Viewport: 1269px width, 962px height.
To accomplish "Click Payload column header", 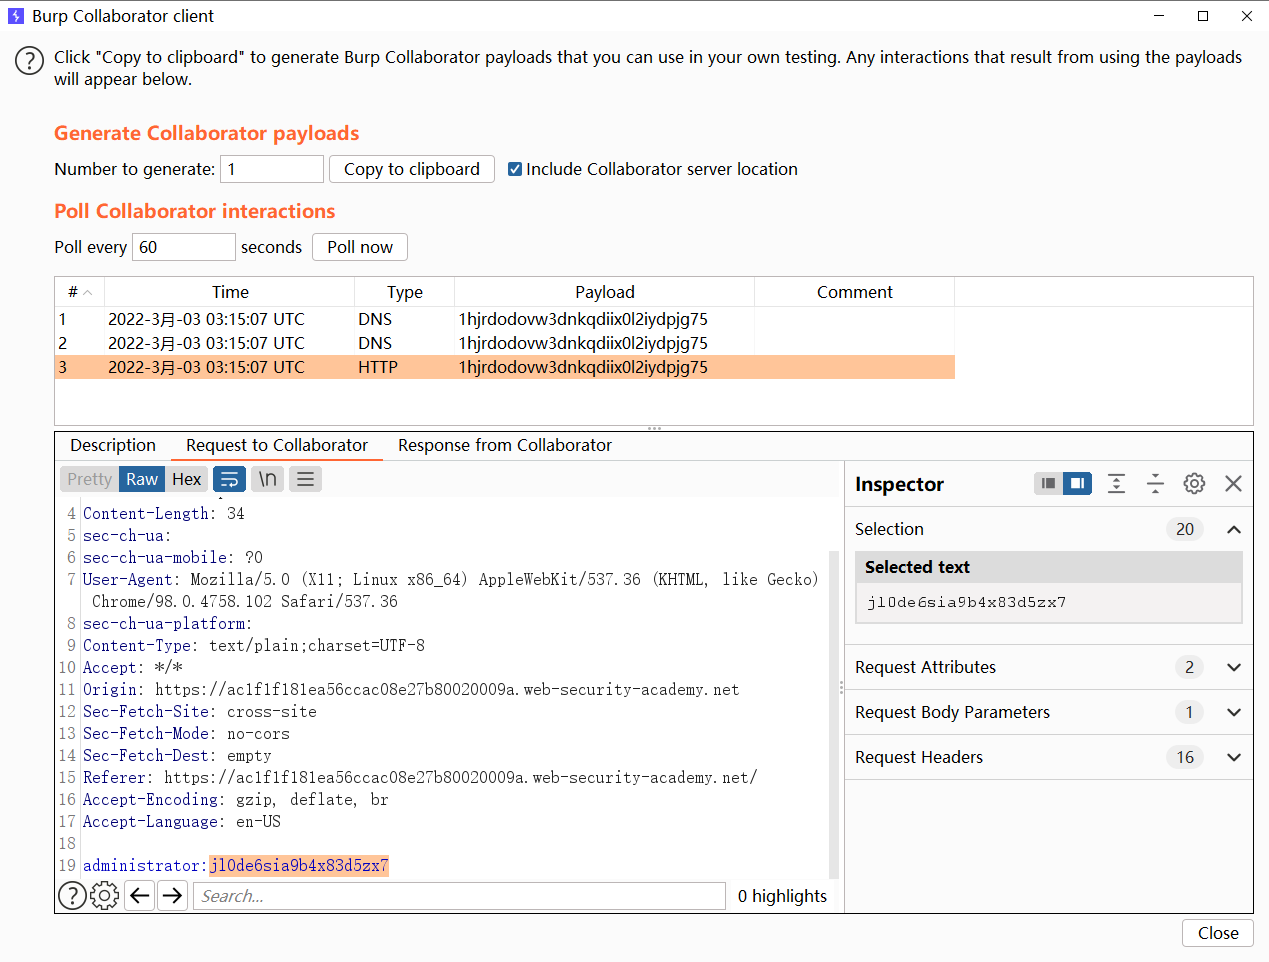I will tap(605, 292).
